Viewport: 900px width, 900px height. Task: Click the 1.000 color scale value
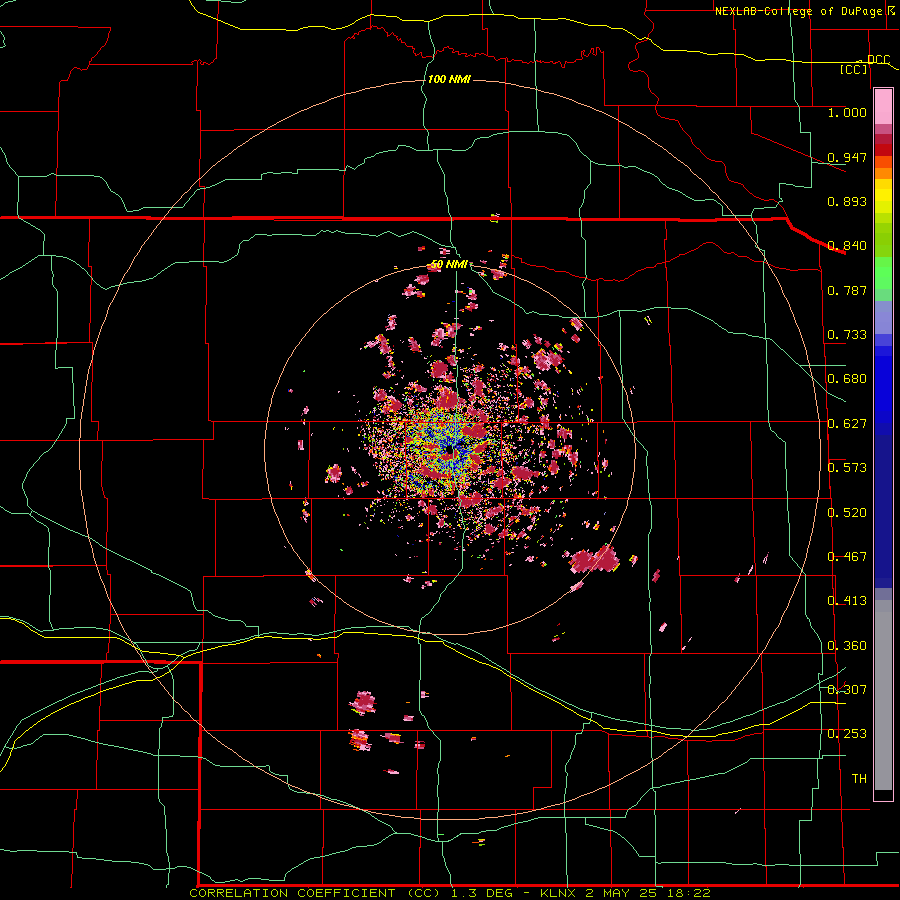[x=847, y=112]
